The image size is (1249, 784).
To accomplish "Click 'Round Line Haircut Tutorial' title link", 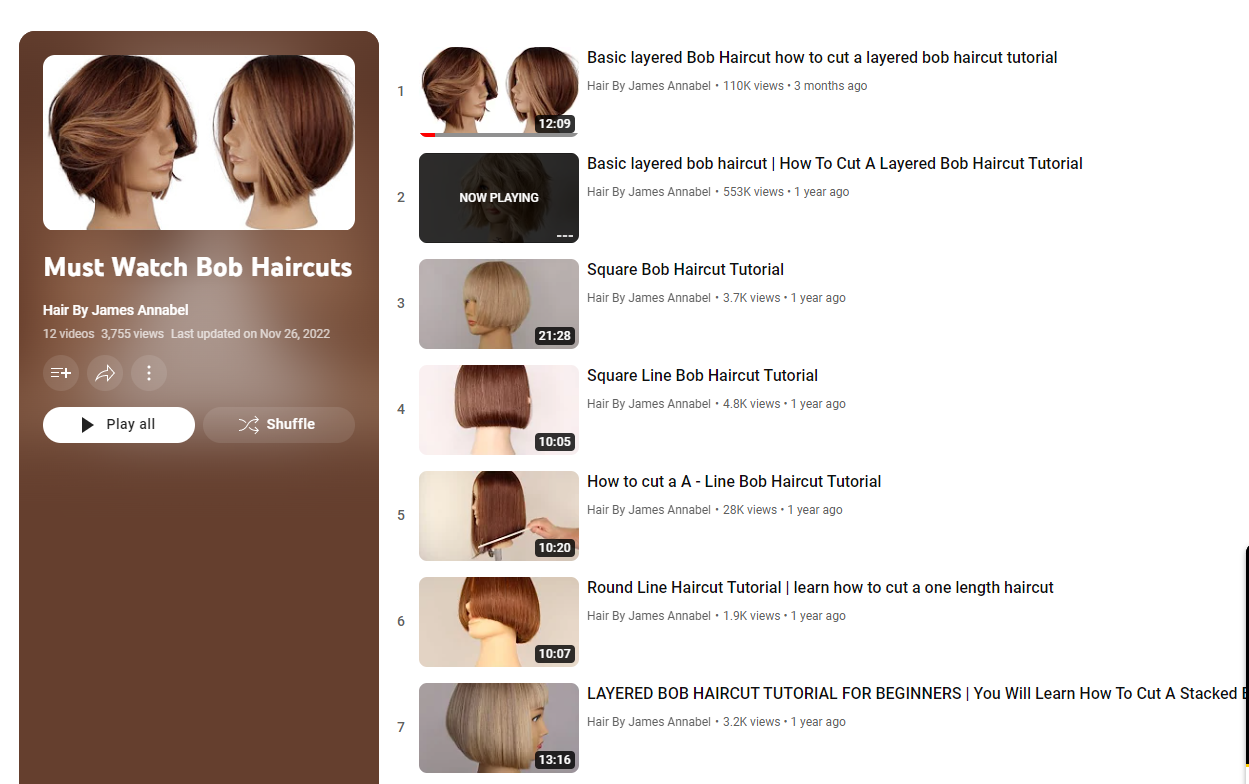I will (819, 588).
